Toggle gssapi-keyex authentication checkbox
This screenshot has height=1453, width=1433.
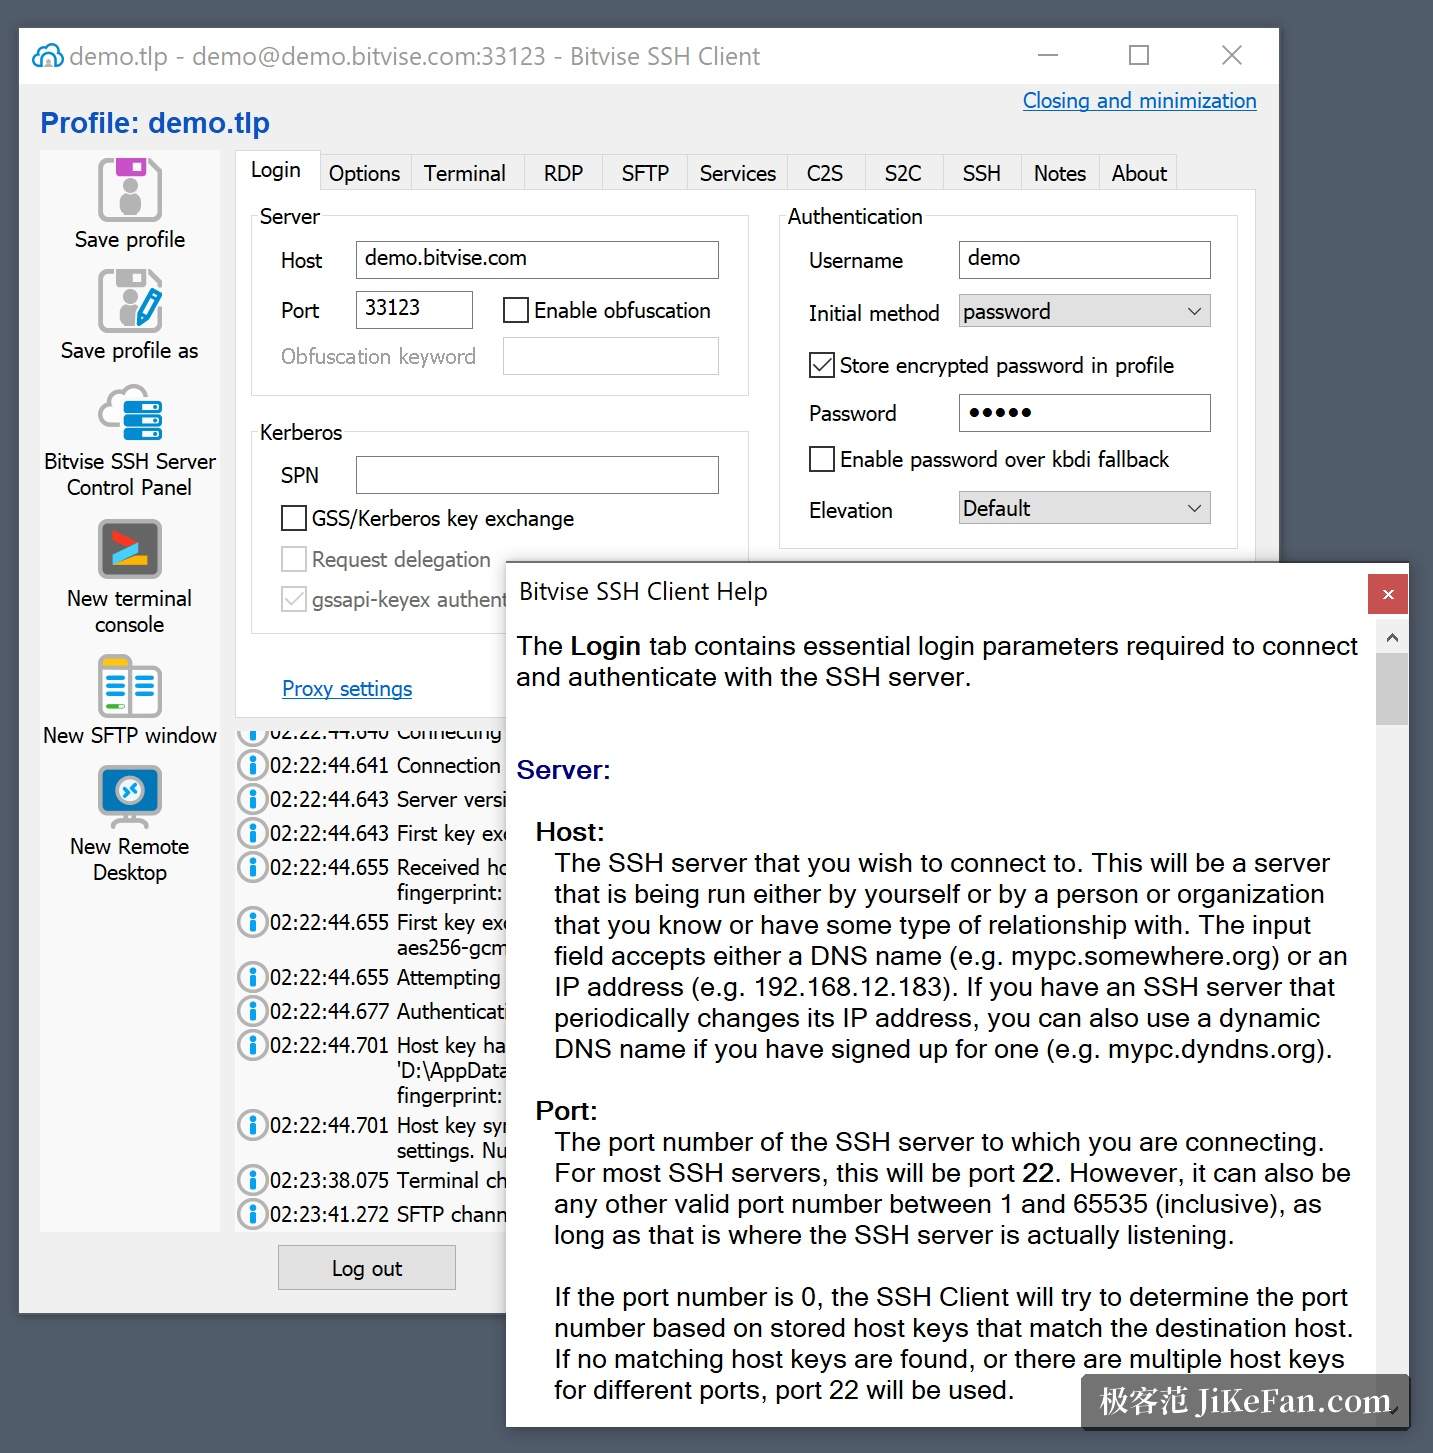pyautogui.click(x=294, y=599)
